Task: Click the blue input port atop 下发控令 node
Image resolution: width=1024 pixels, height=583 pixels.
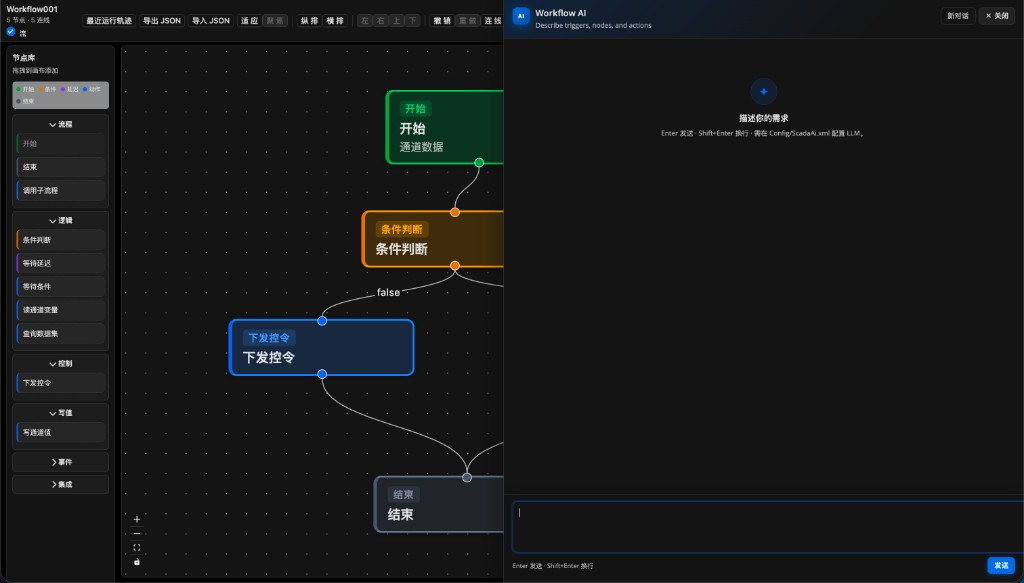Action: 322,321
